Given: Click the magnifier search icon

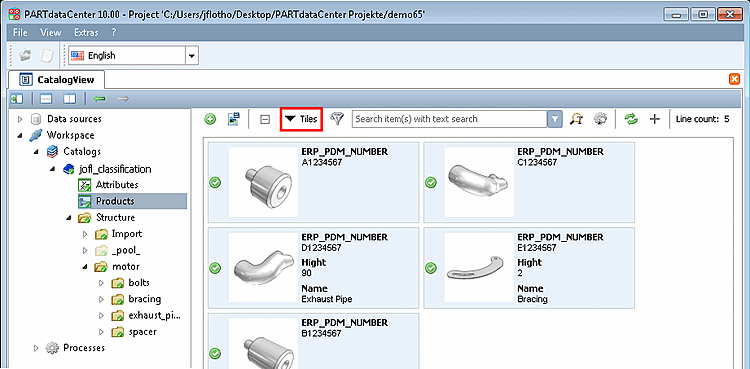Looking at the screenshot, I should [x=576, y=119].
